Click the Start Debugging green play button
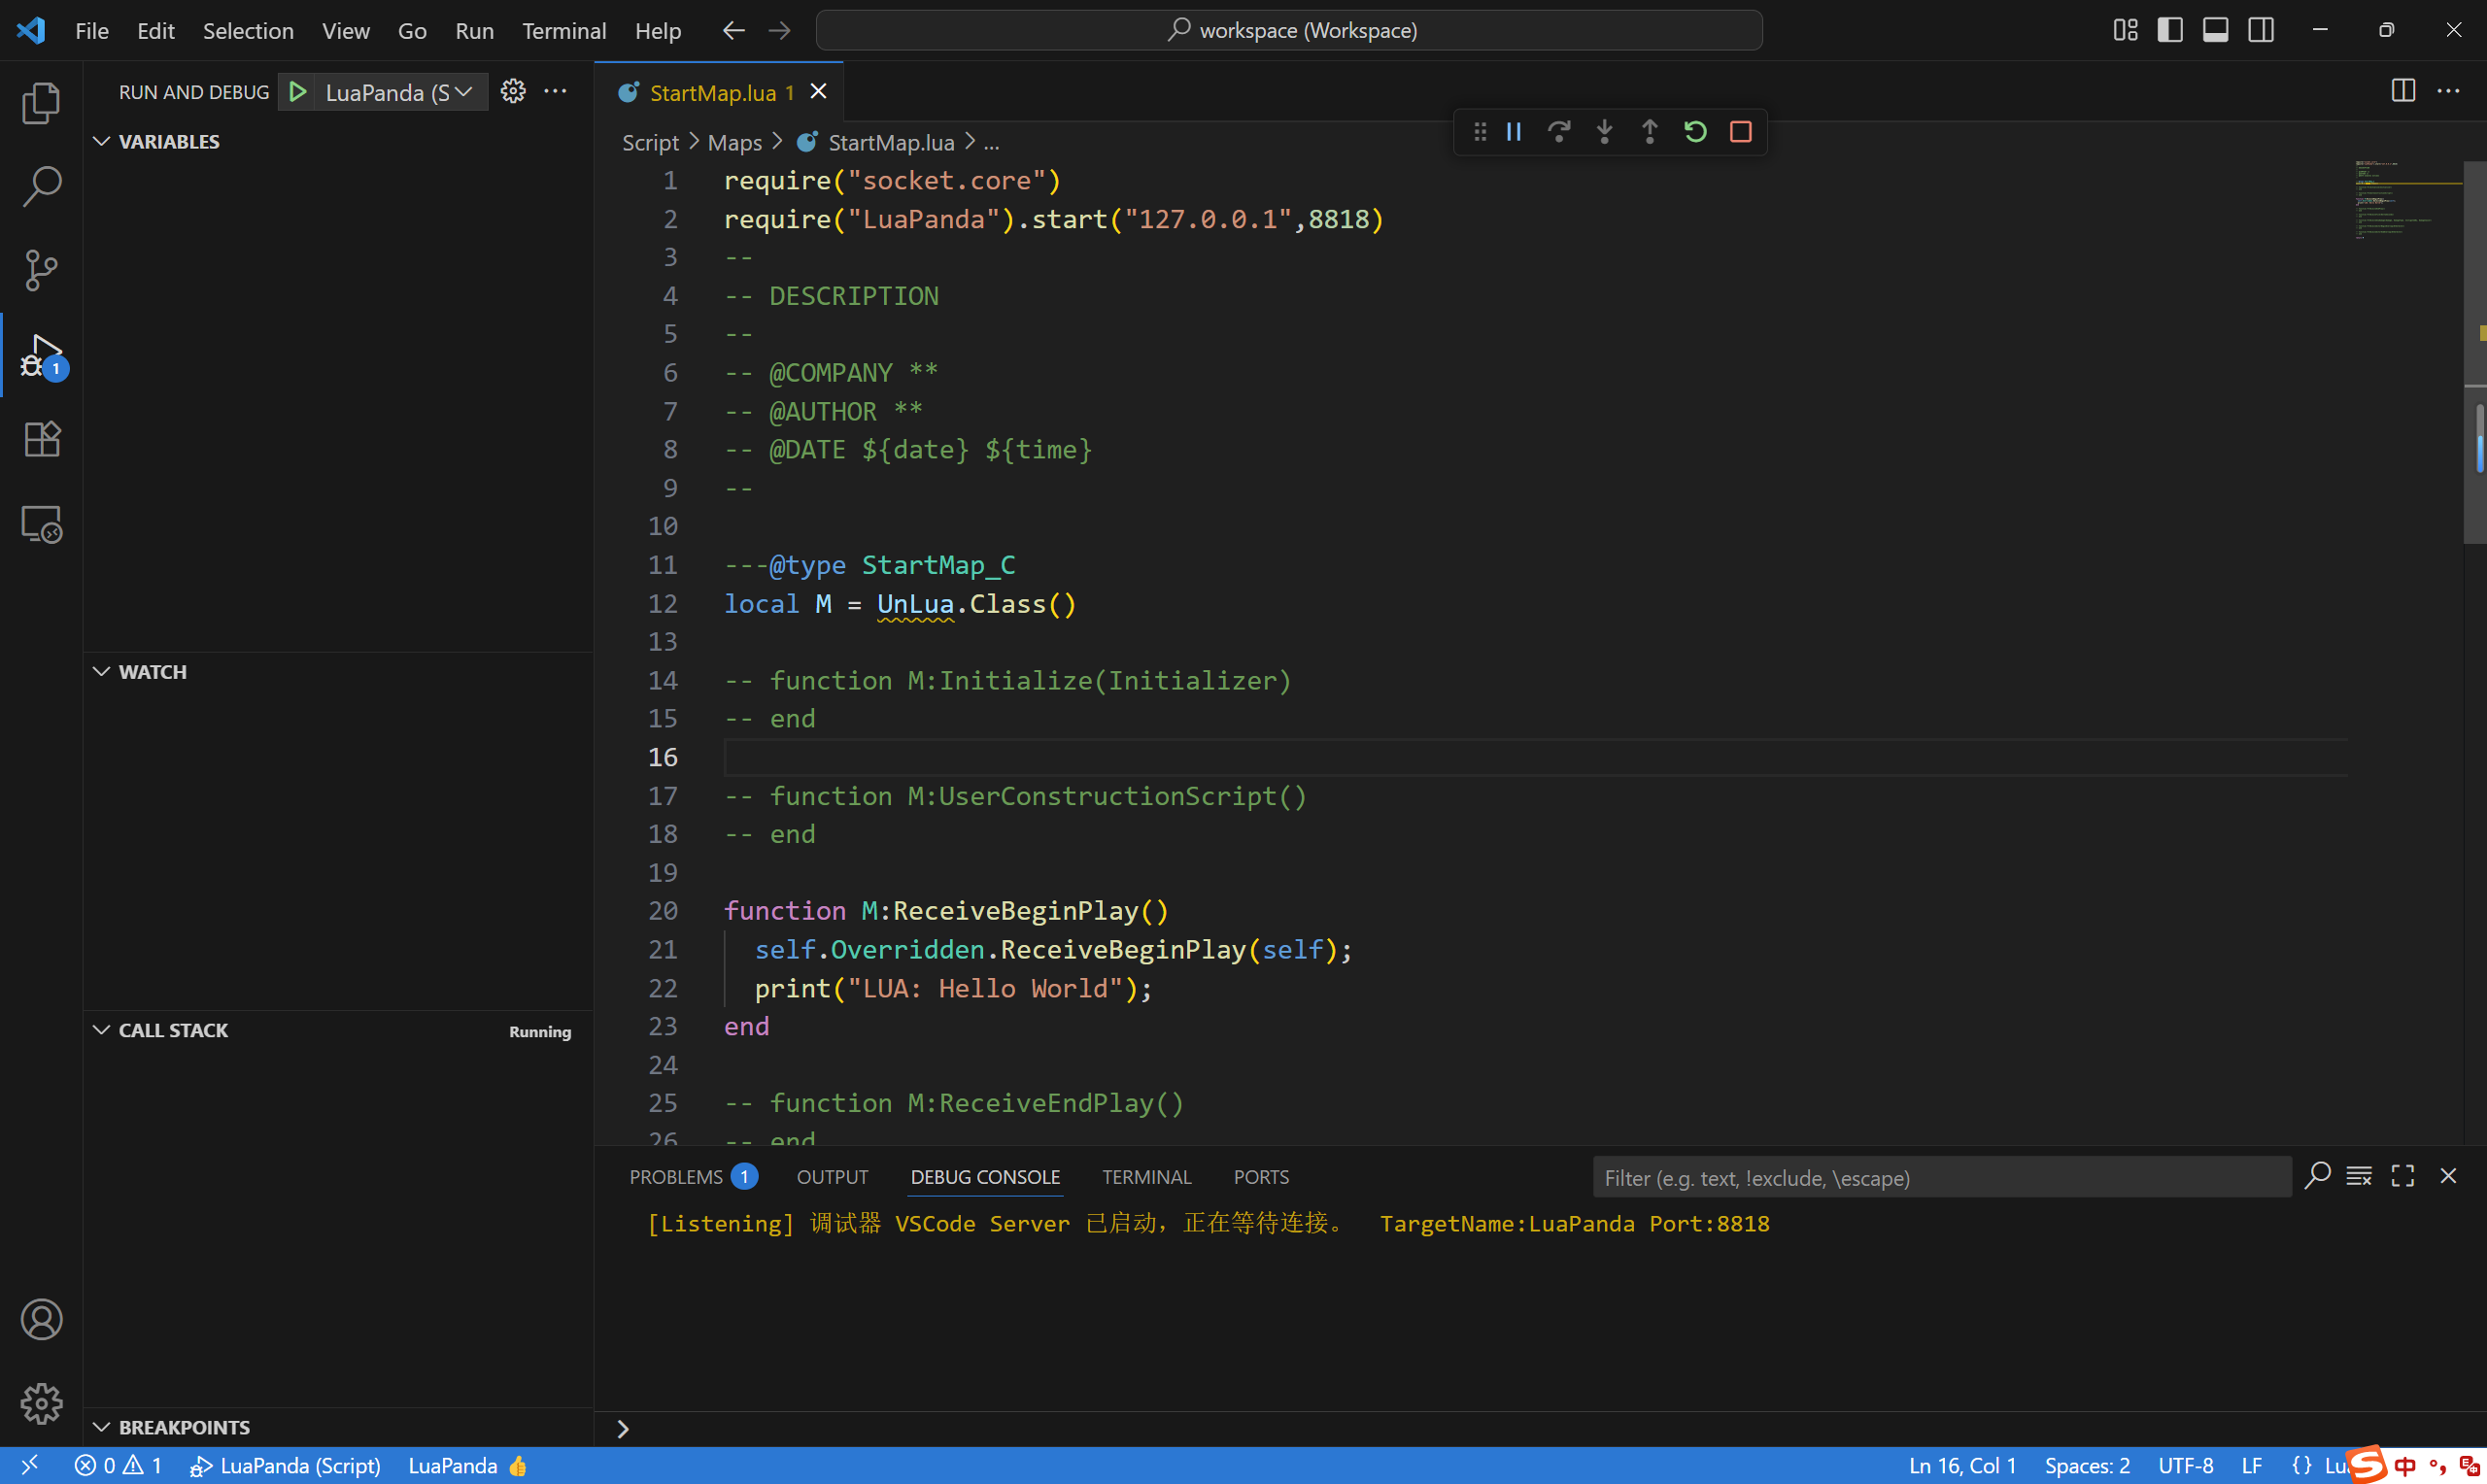 point(298,92)
